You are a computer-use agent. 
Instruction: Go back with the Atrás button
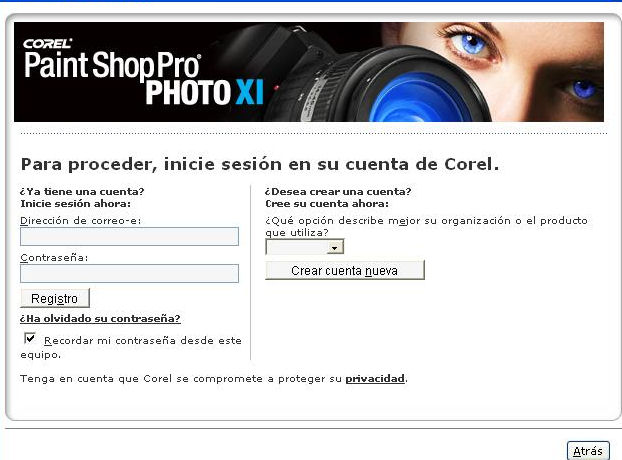pos(588,451)
